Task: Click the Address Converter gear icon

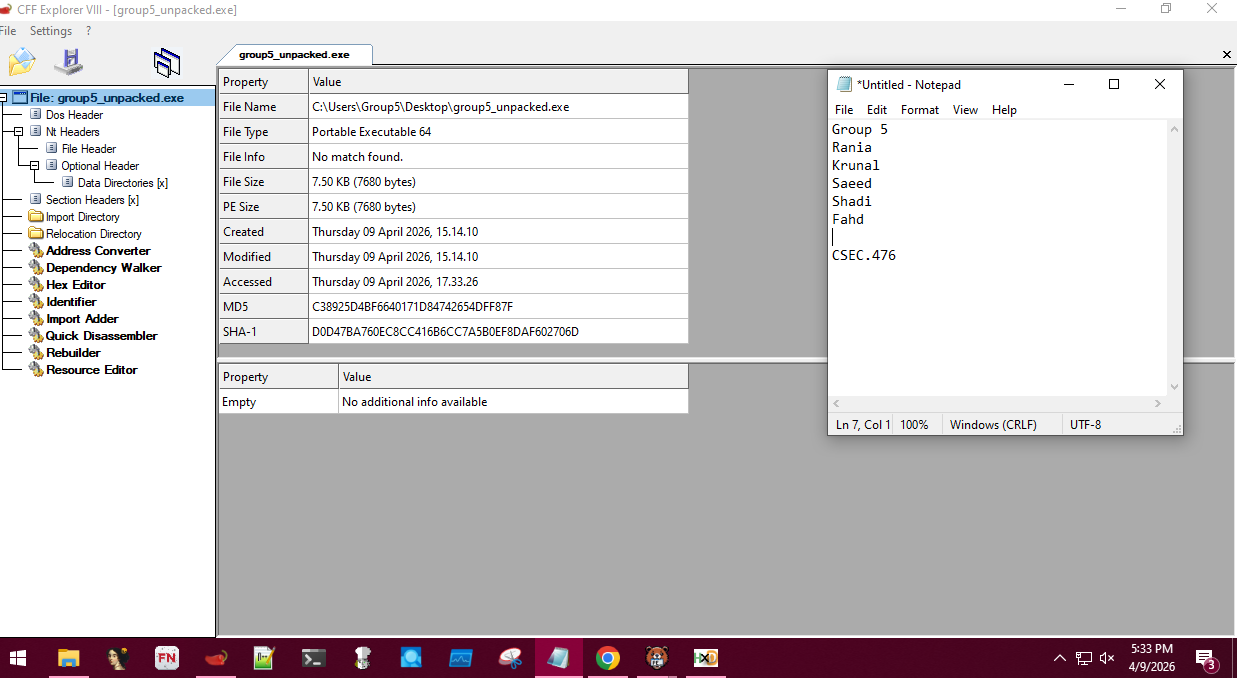Action: pos(36,251)
